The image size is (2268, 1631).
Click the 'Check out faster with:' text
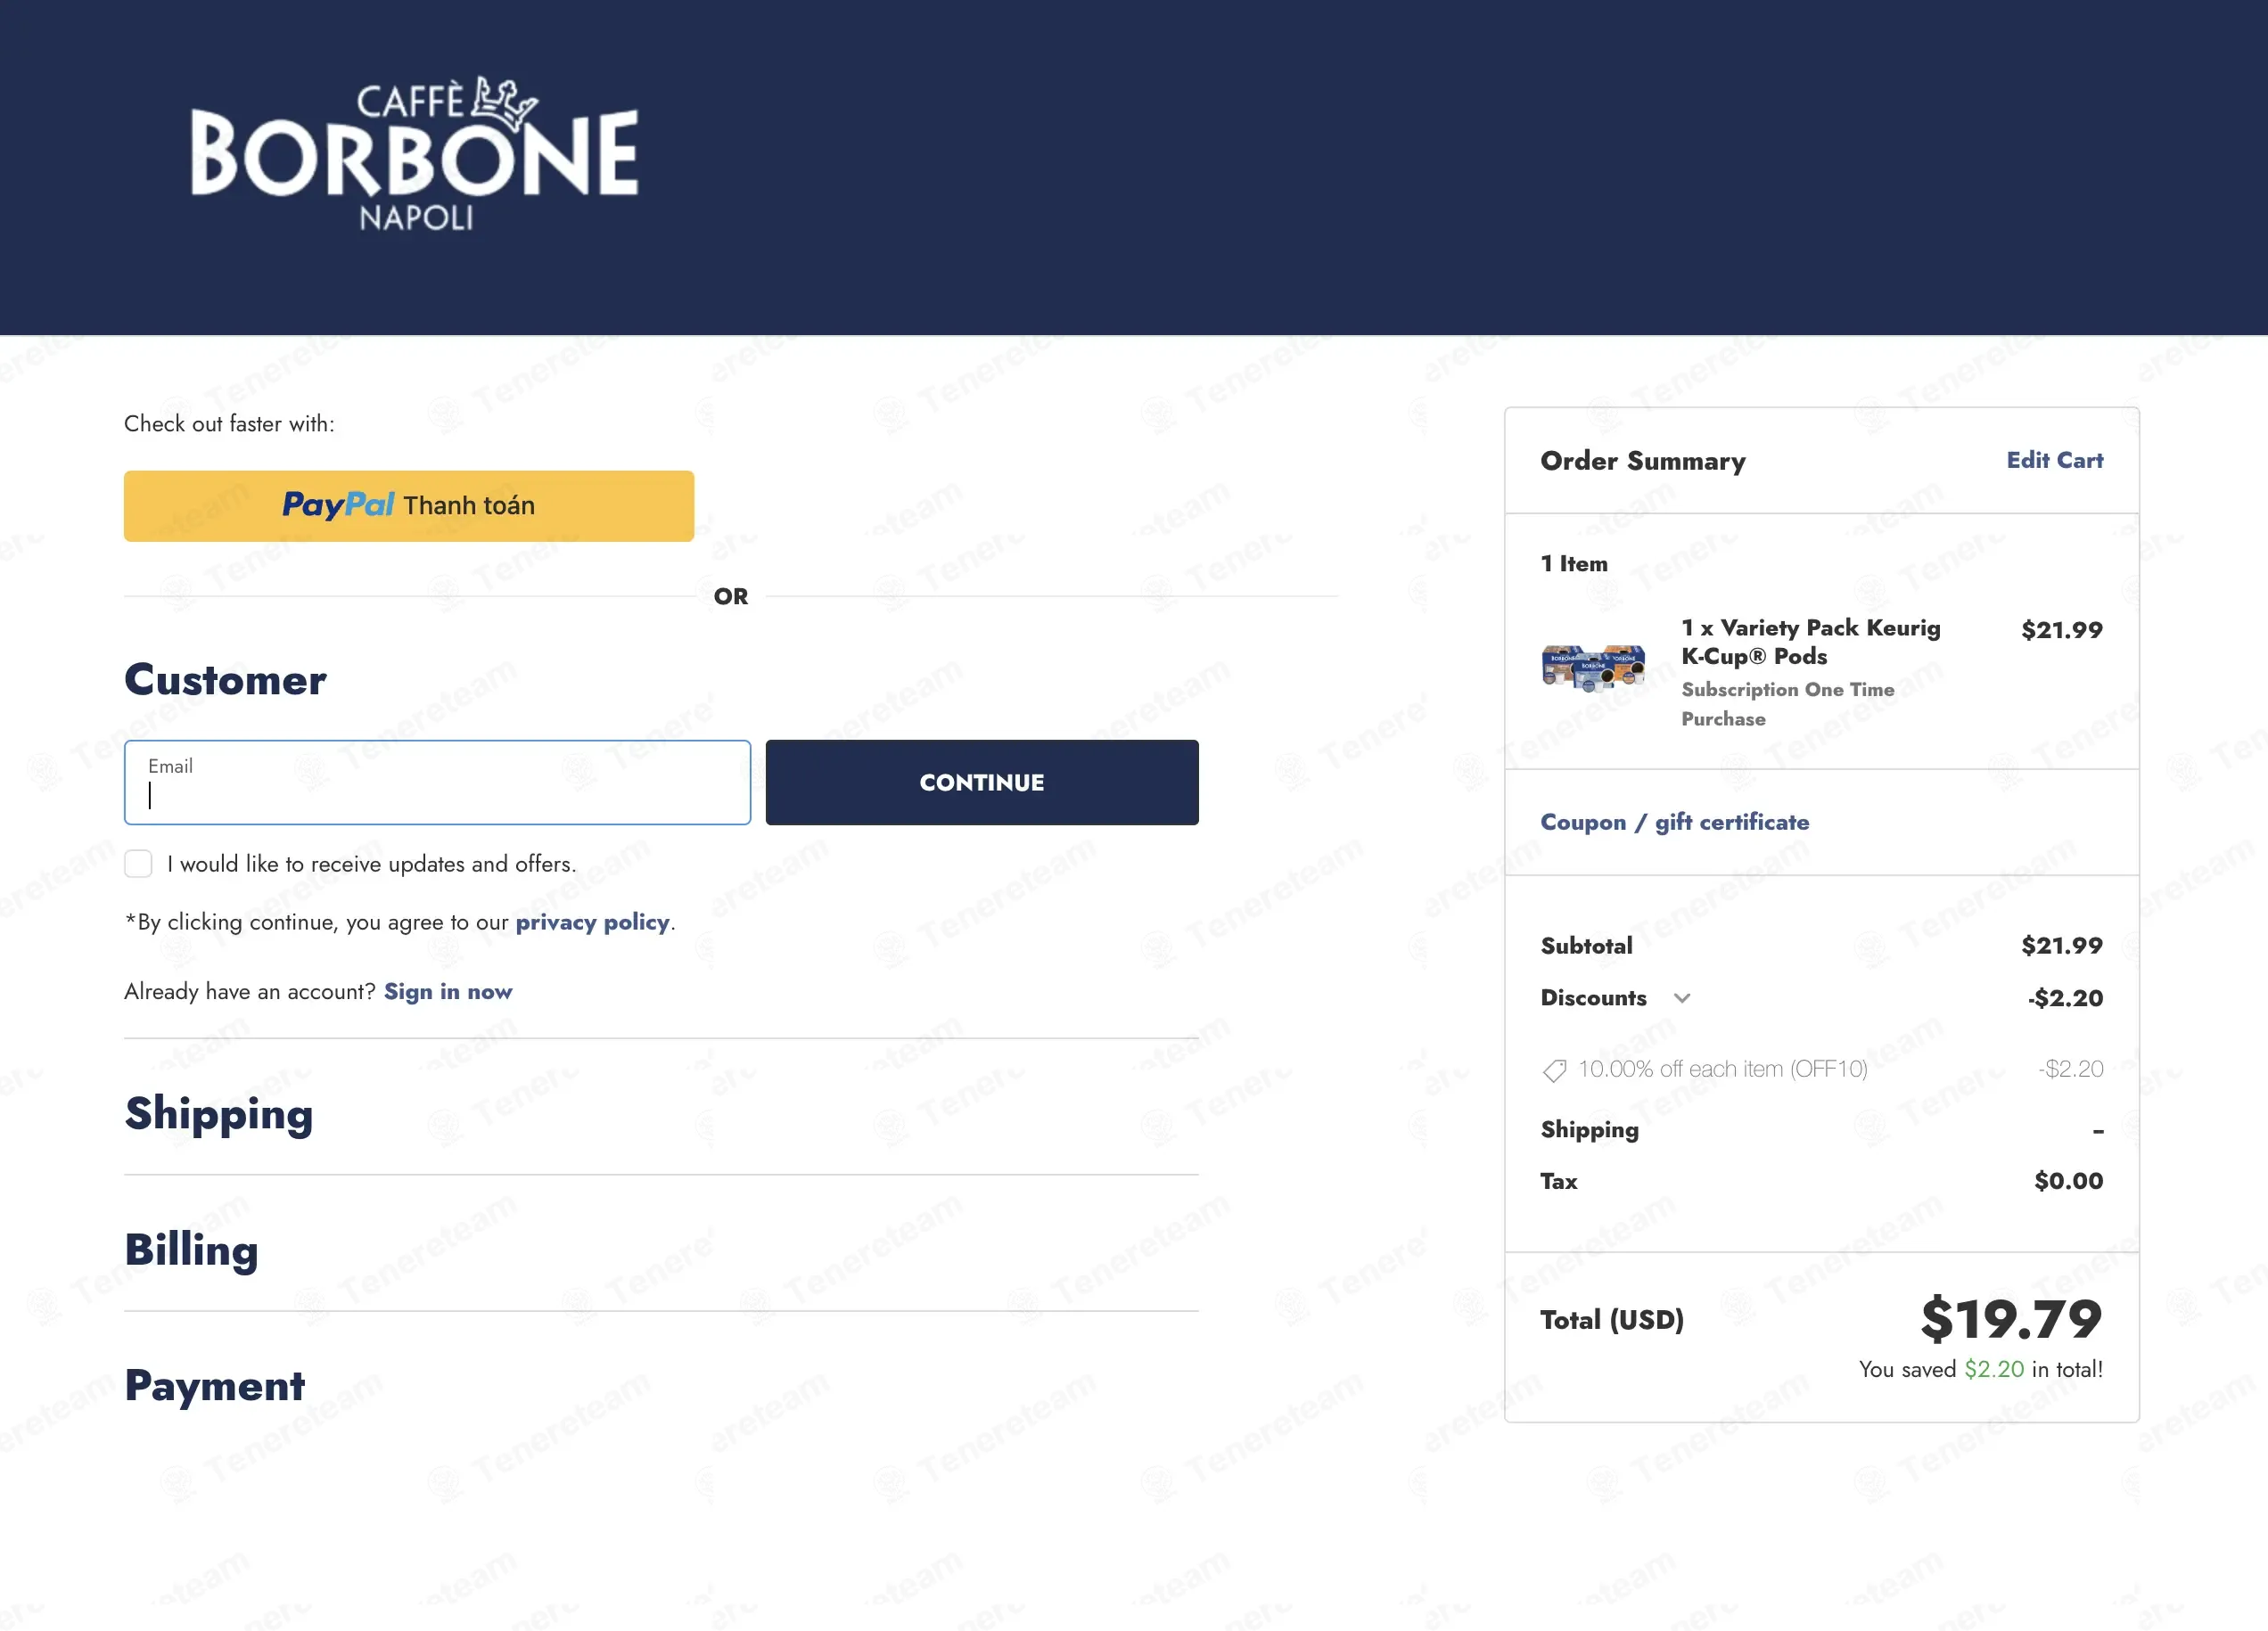click(229, 424)
